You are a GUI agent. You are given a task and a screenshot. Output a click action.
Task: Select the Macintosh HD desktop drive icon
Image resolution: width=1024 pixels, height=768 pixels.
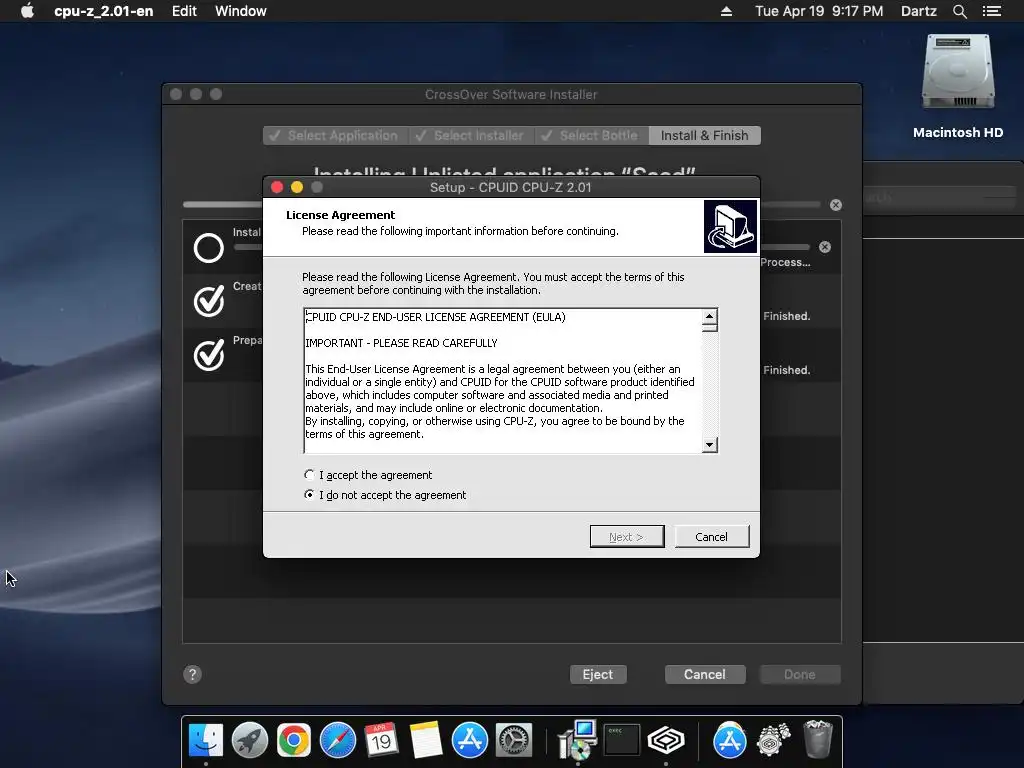(x=958, y=72)
